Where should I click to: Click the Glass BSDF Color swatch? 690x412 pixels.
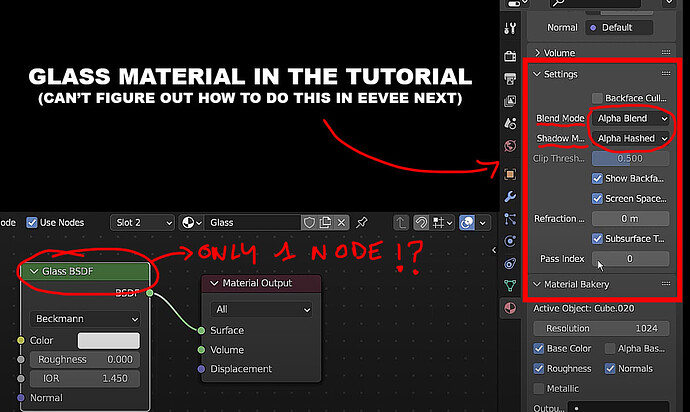[109, 340]
